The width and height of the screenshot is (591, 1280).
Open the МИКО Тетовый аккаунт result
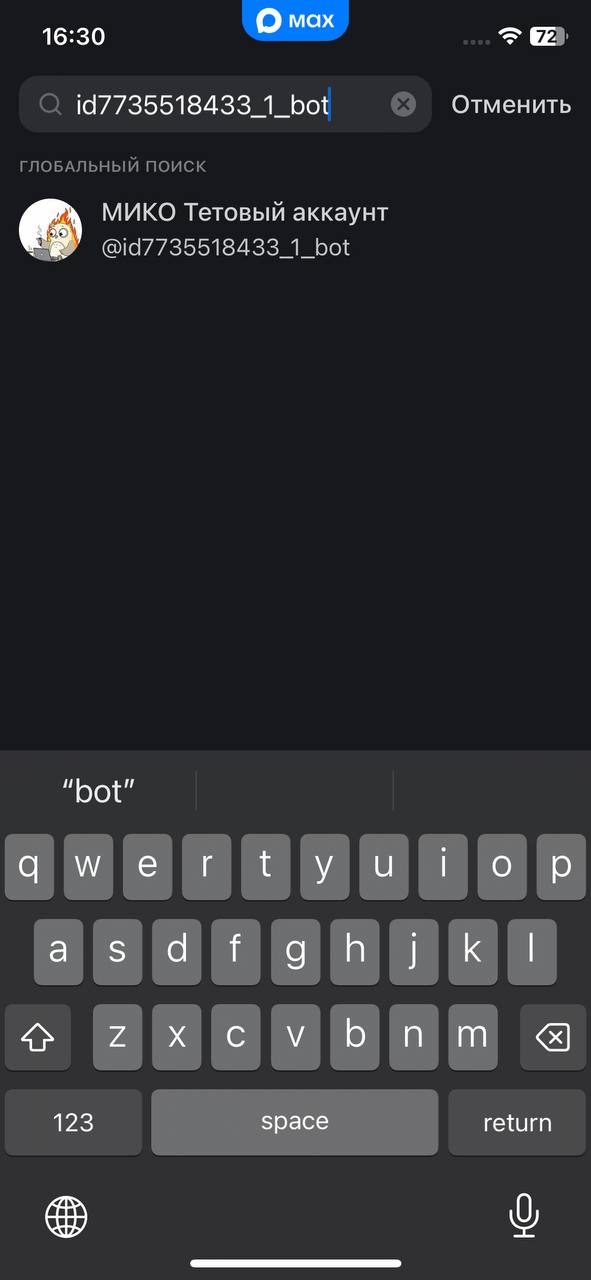(x=295, y=230)
